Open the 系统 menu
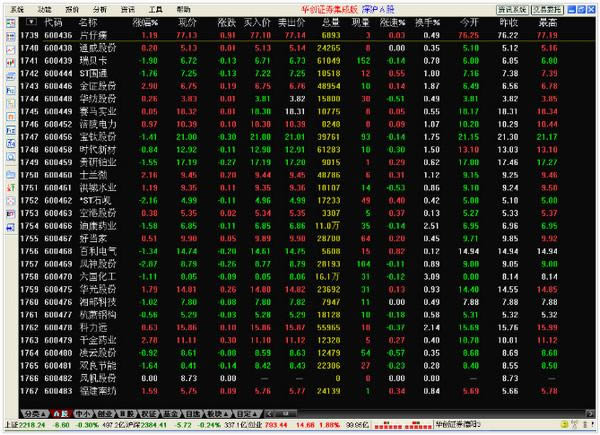Viewport: 600px width, 435px height. click(x=16, y=6)
